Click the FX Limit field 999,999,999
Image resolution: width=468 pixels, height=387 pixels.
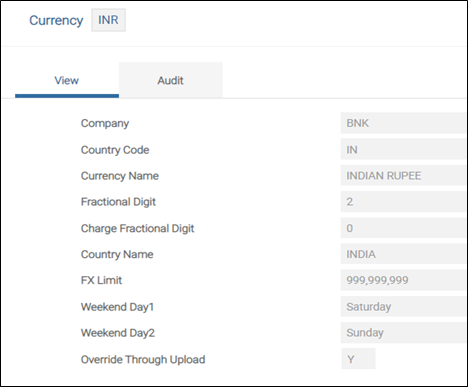click(403, 280)
